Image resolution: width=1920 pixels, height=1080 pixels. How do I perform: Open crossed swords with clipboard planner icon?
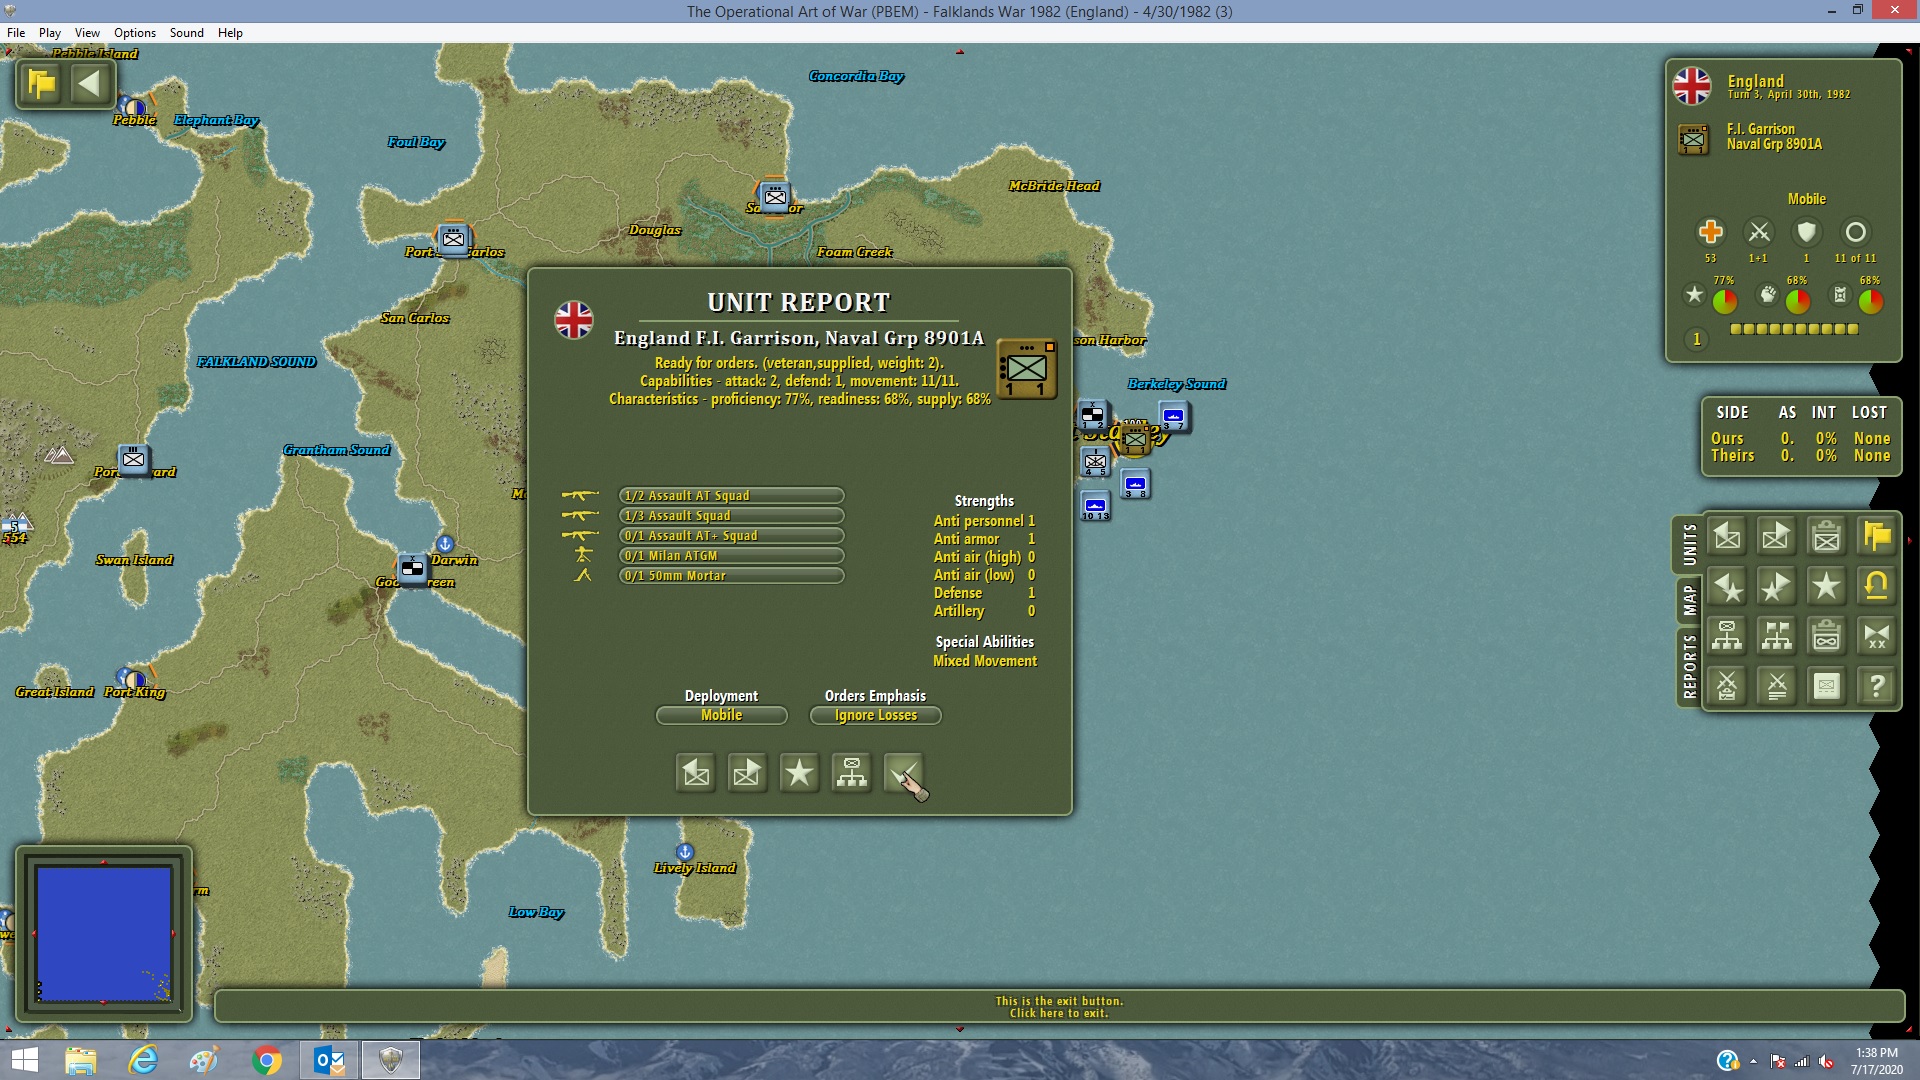[x=1727, y=686]
